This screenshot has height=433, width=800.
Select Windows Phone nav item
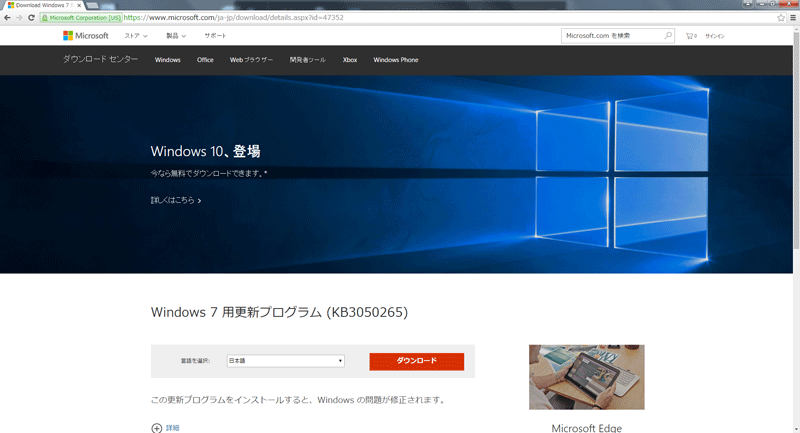pos(396,60)
